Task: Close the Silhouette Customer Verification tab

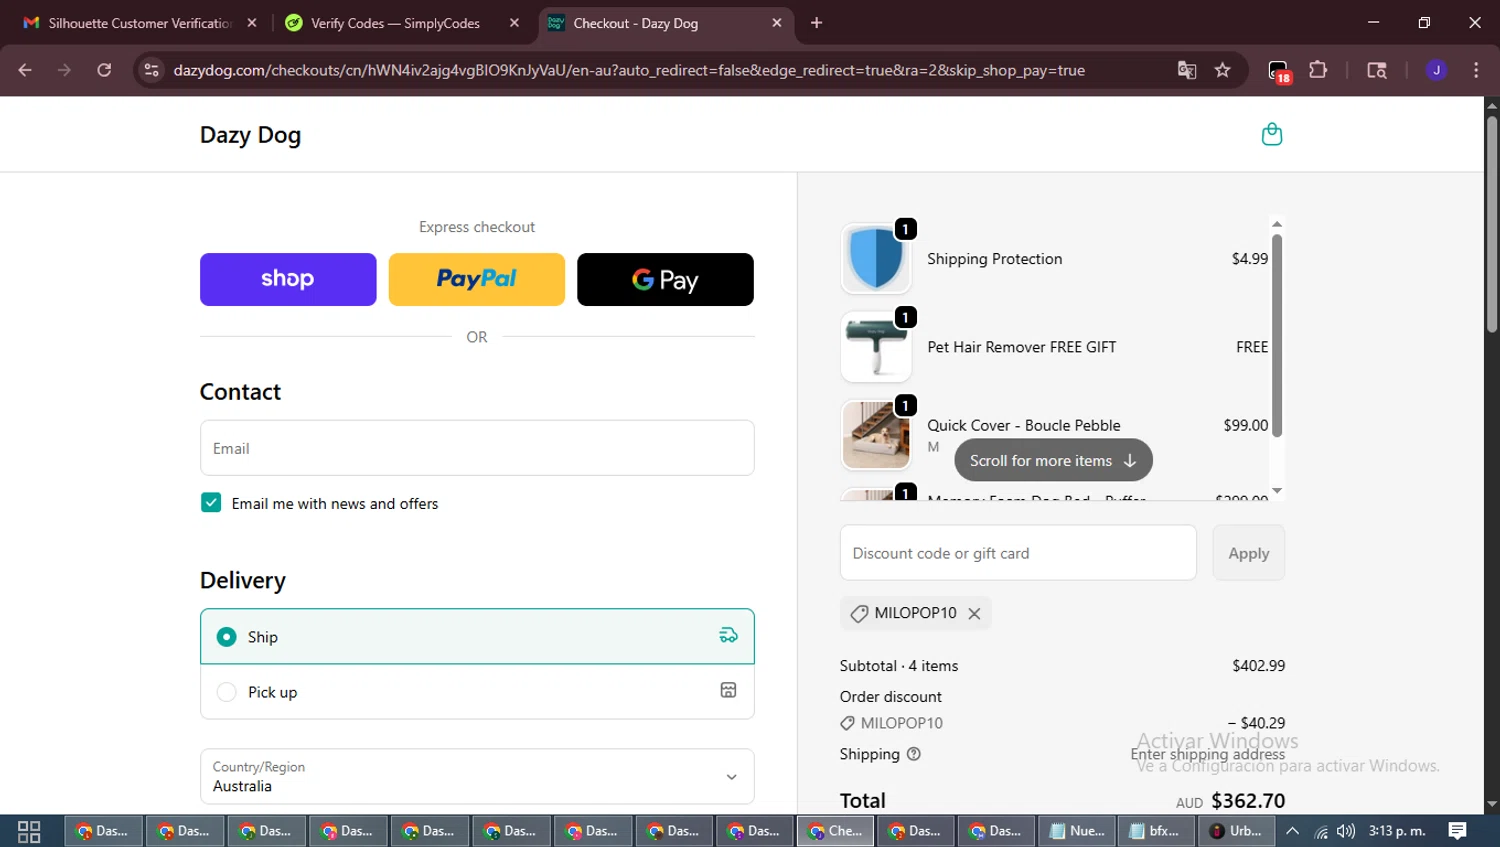Action: pos(252,23)
